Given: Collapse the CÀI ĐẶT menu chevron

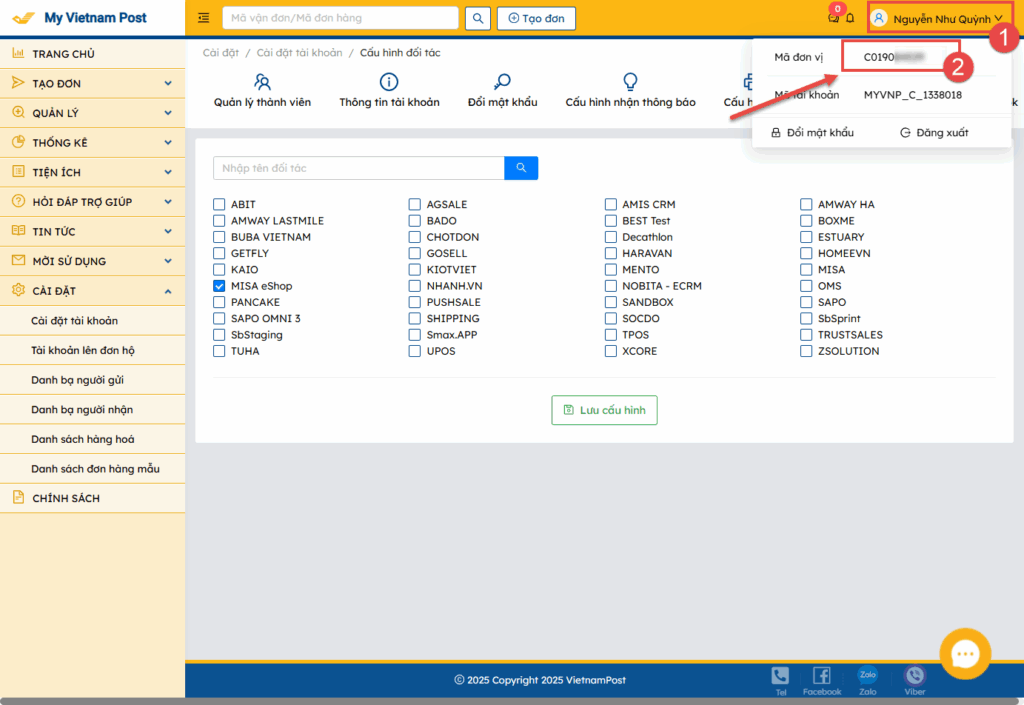Looking at the screenshot, I should 168,291.
